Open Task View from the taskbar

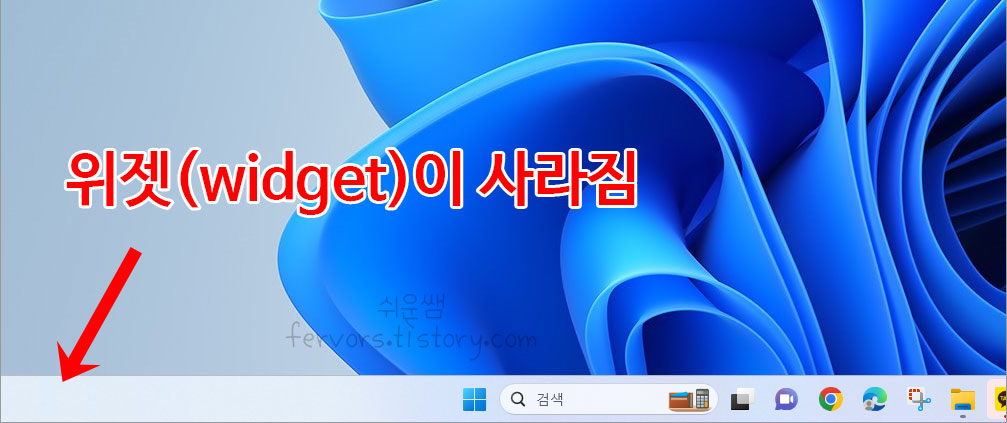point(742,399)
